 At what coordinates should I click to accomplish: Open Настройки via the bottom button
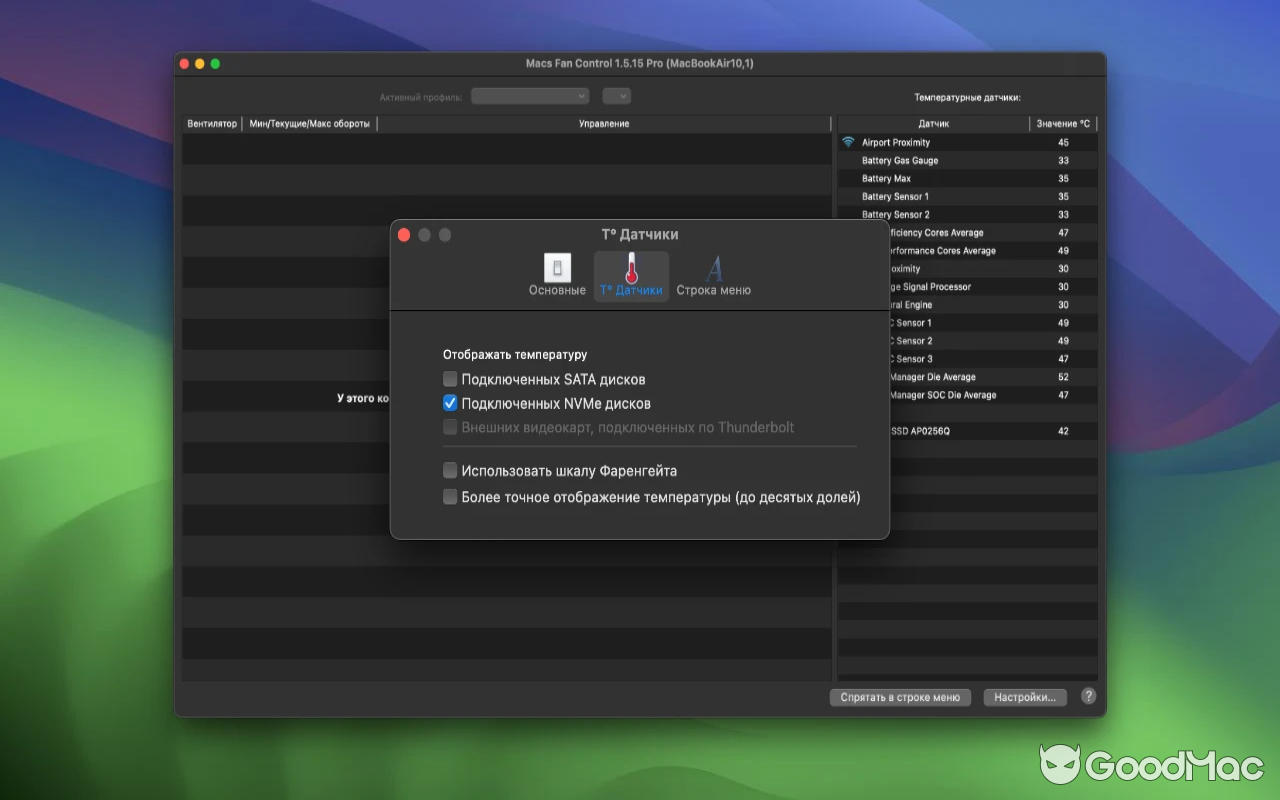point(1025,696)
